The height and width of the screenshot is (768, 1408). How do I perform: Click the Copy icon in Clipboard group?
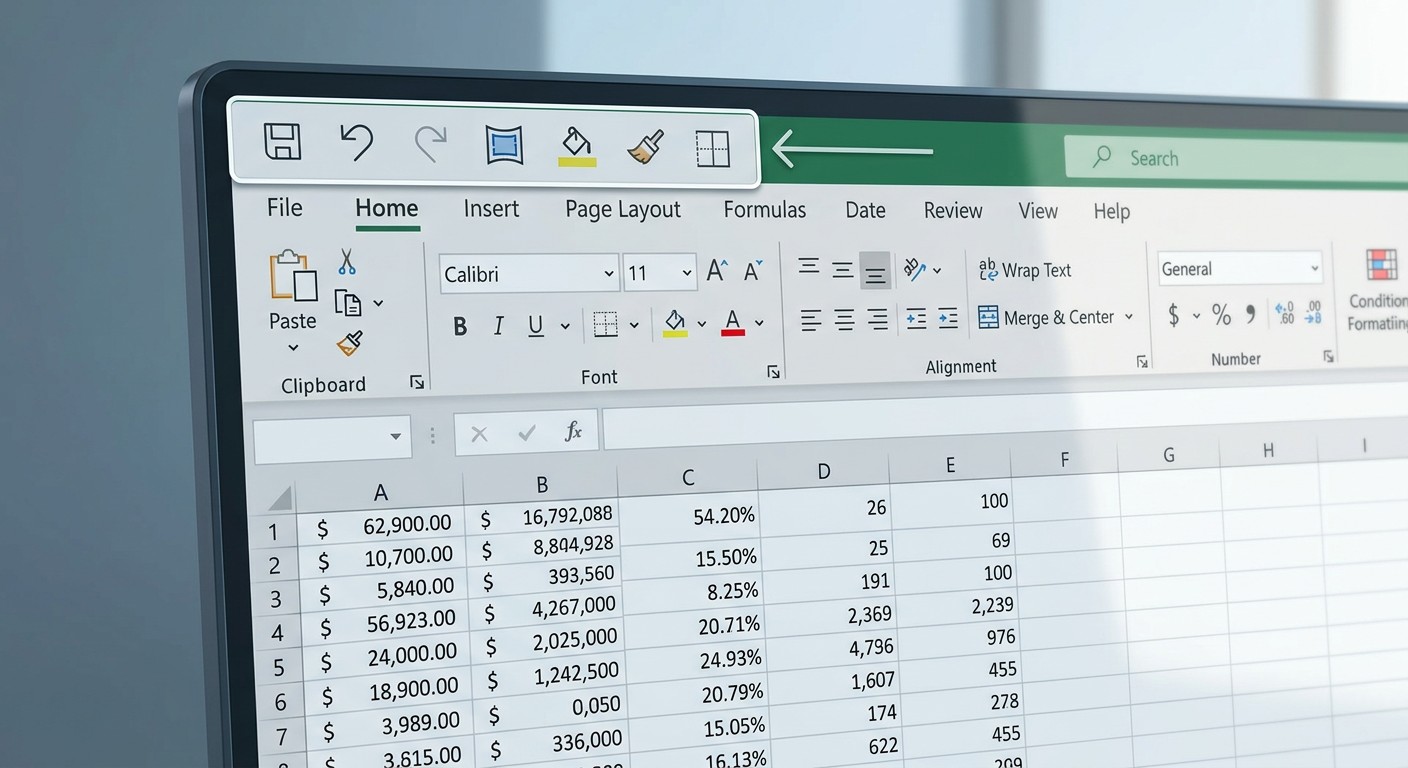pos(347,302)
